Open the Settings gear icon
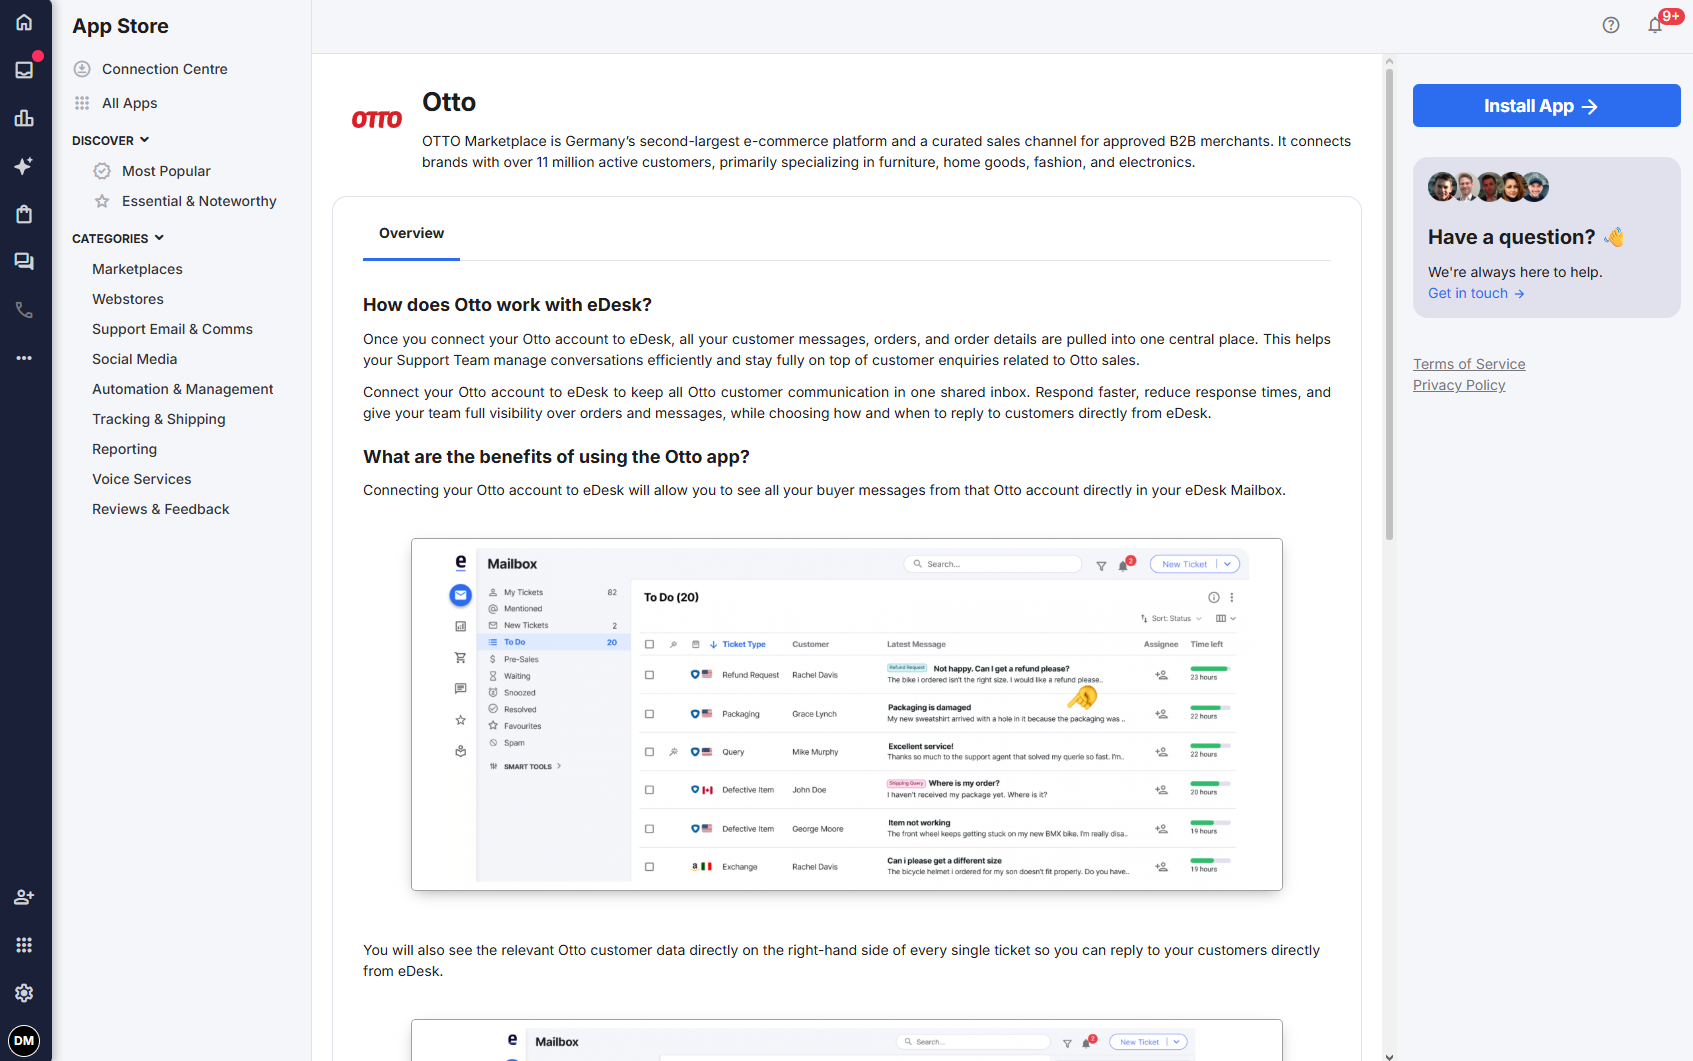This screenshot has height=1061, width=1693. pos(24,993)
